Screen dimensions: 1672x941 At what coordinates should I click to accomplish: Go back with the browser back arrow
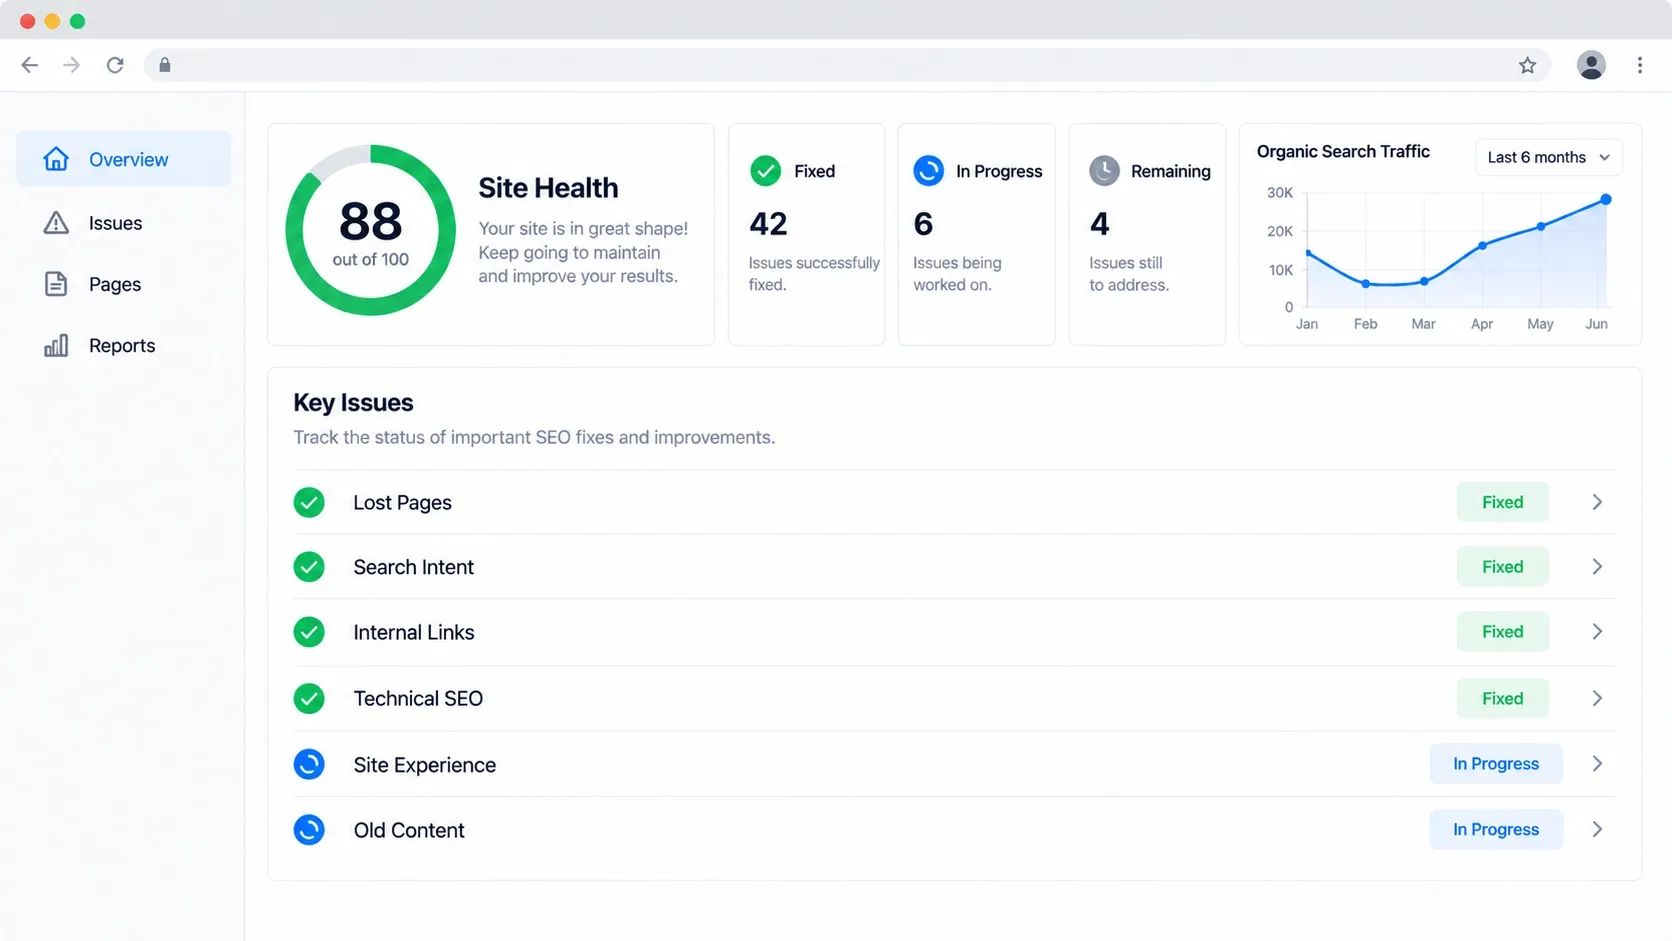[x=30, y=65]
